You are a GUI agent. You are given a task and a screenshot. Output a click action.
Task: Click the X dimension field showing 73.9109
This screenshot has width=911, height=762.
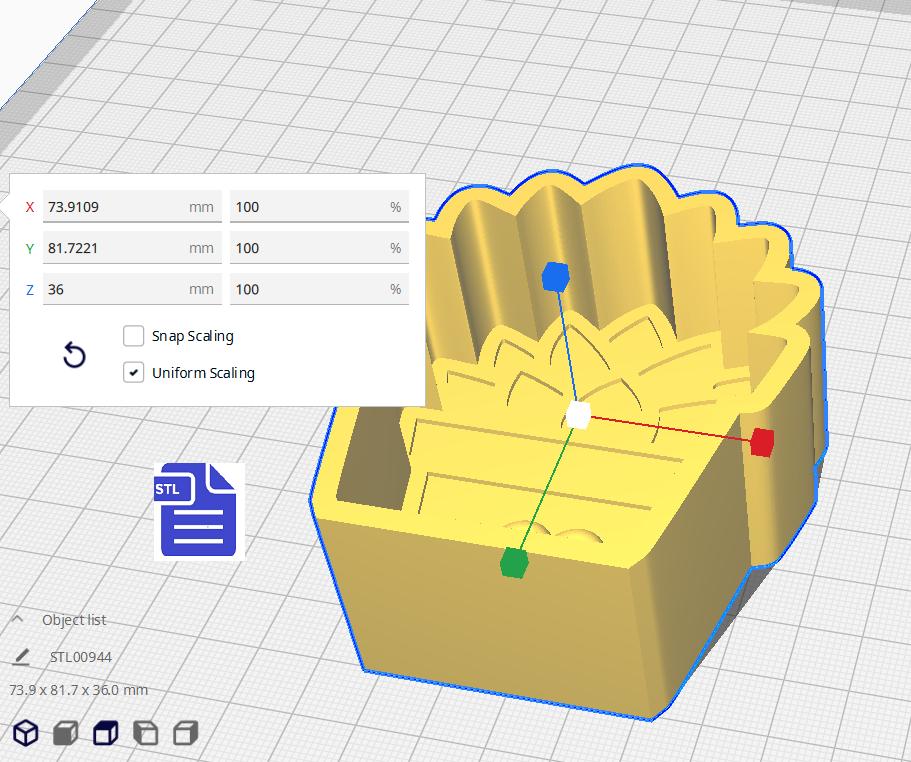coord(132,207)
